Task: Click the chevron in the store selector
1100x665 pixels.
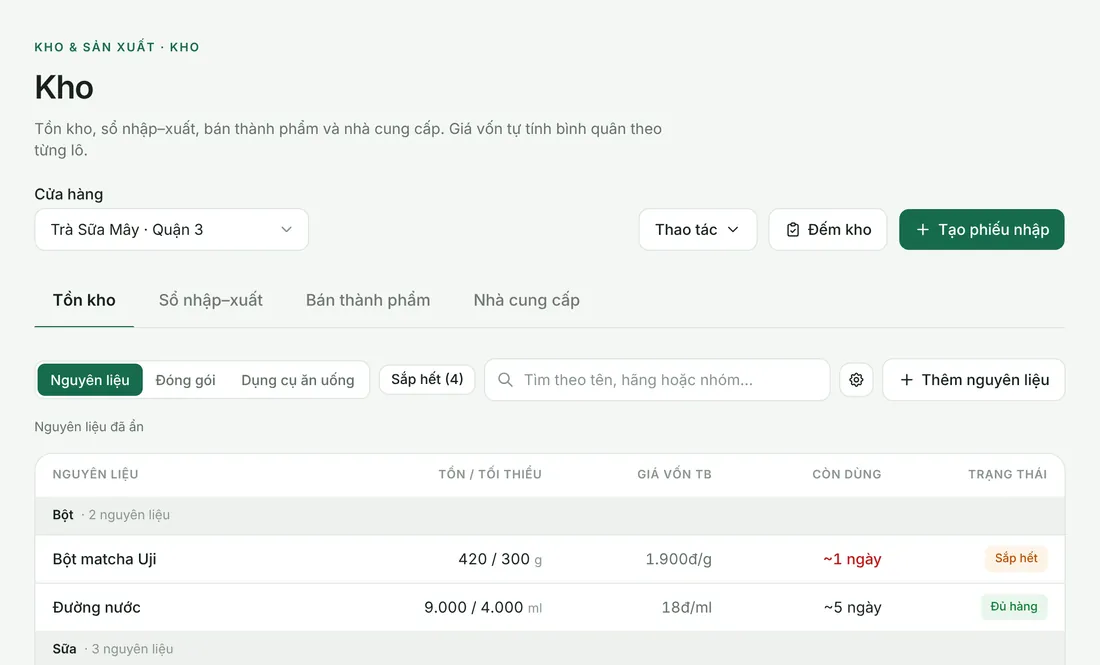Action: click(286, 229)
